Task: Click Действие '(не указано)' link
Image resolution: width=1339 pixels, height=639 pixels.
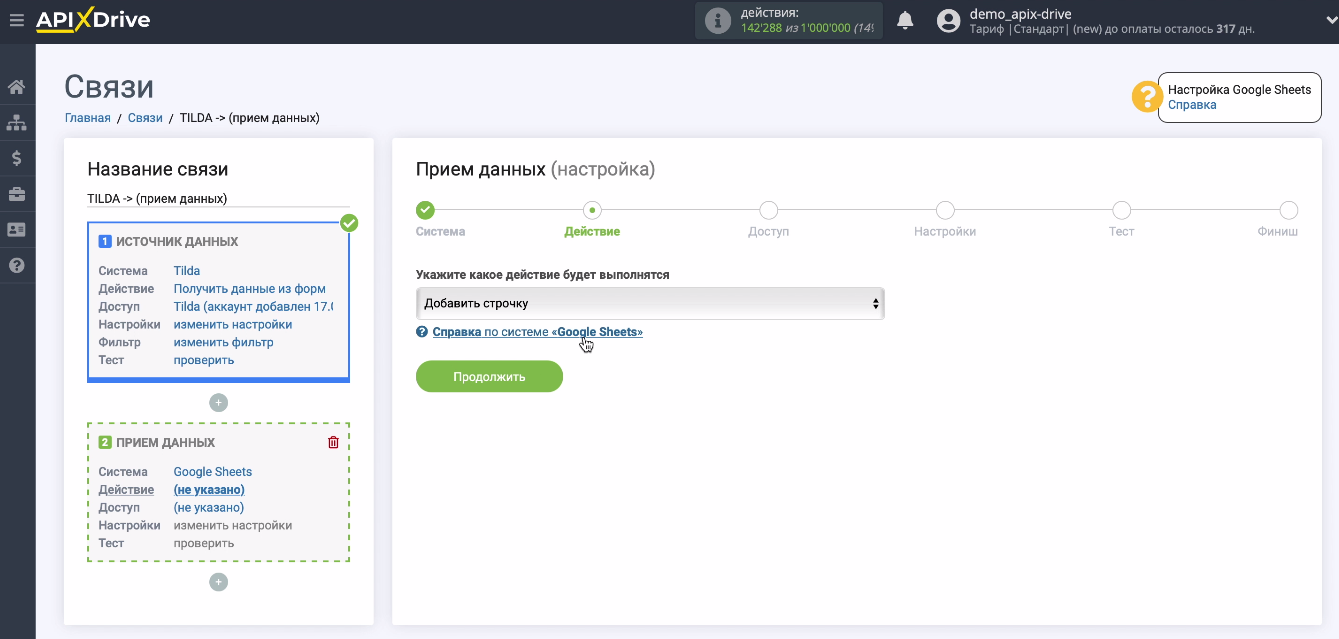Action: (x=209, y=490)
